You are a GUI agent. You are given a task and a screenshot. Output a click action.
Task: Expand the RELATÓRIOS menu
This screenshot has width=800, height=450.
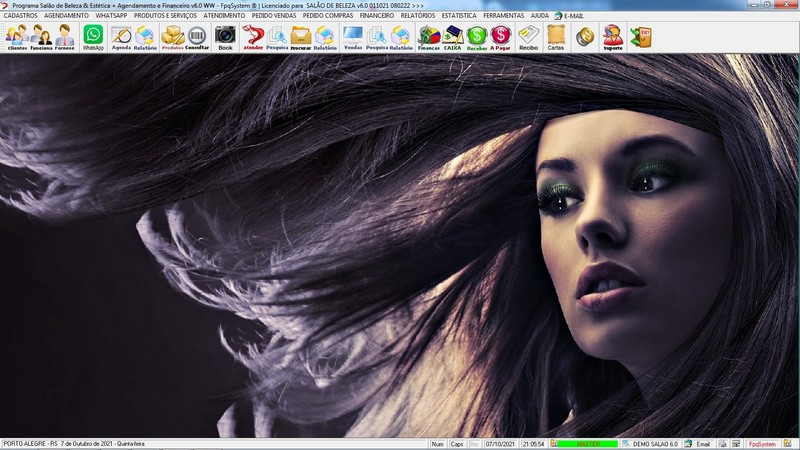tap(417, 16)
